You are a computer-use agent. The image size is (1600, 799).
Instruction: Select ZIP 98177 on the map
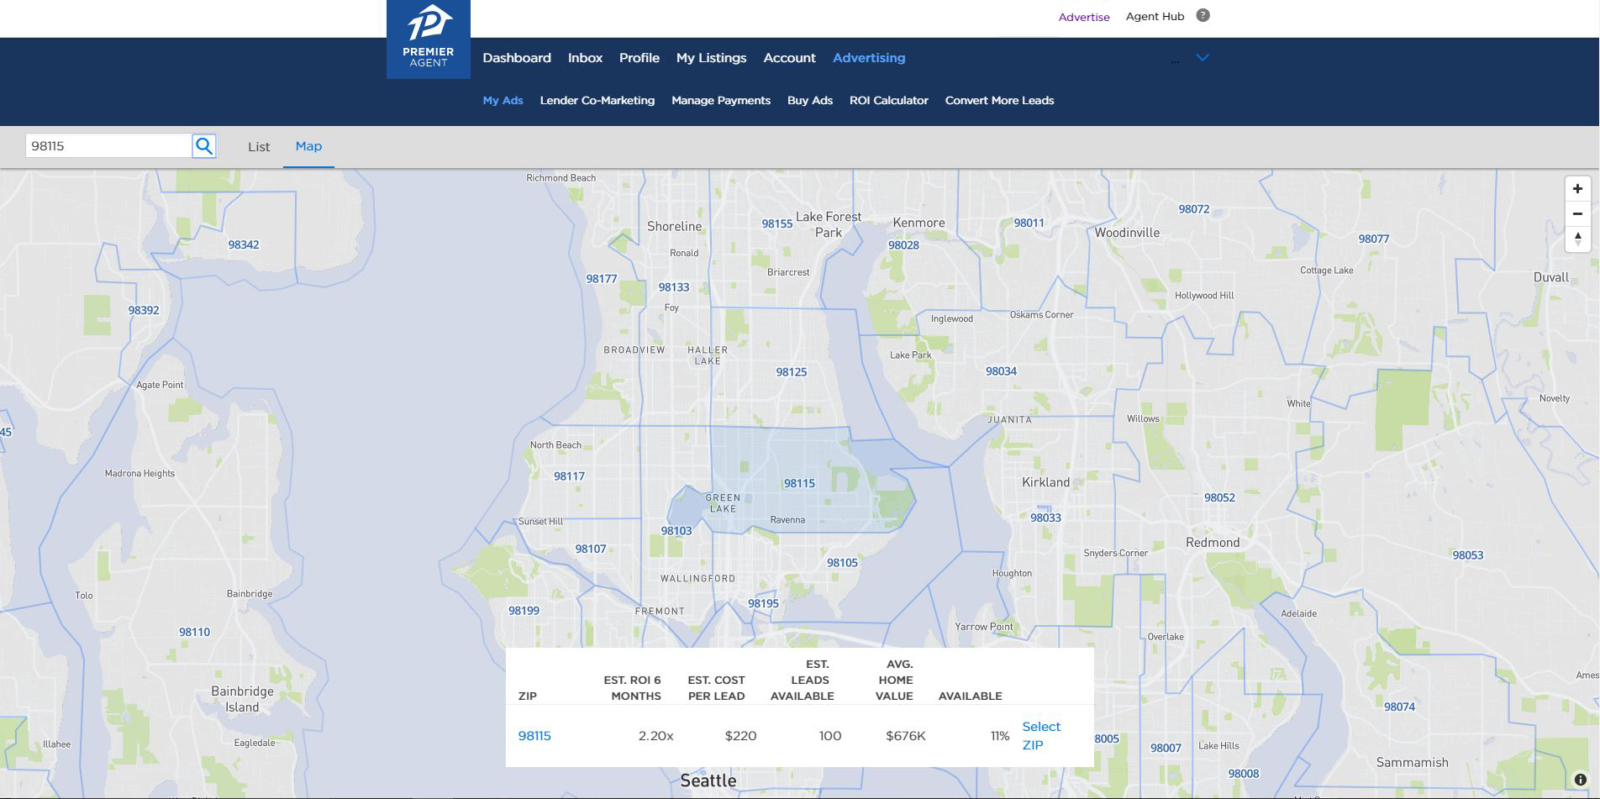click(601, 279)
